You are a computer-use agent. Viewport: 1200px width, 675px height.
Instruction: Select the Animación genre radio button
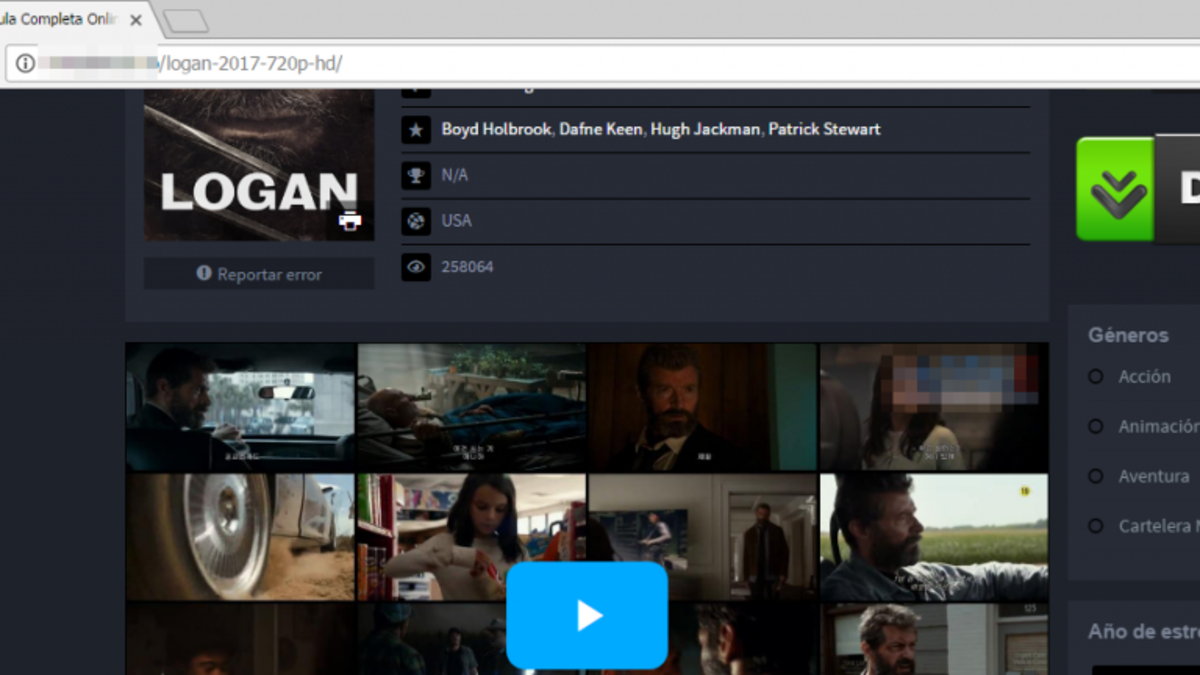tap(1096, 427)
